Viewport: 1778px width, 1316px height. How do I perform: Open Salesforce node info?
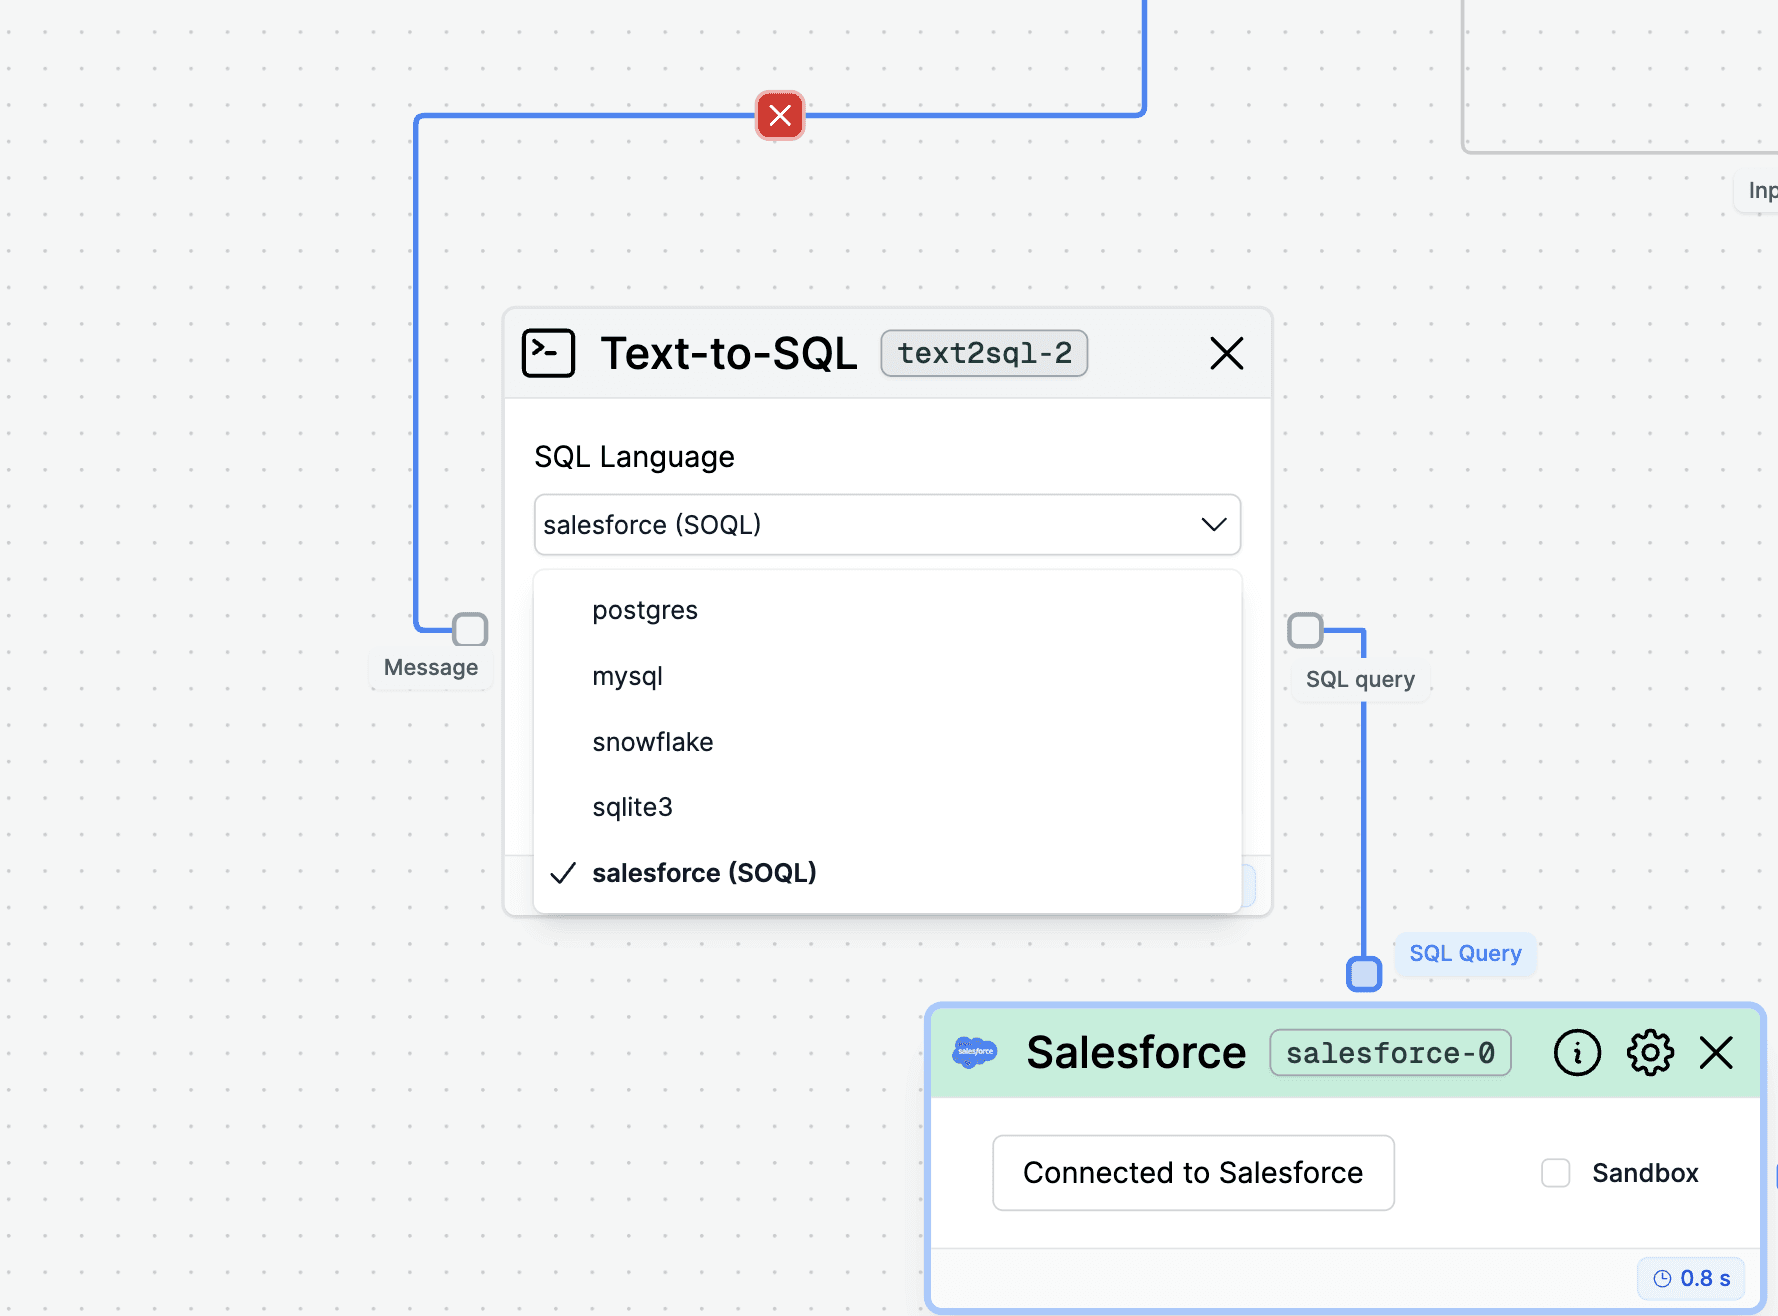1577,1052
